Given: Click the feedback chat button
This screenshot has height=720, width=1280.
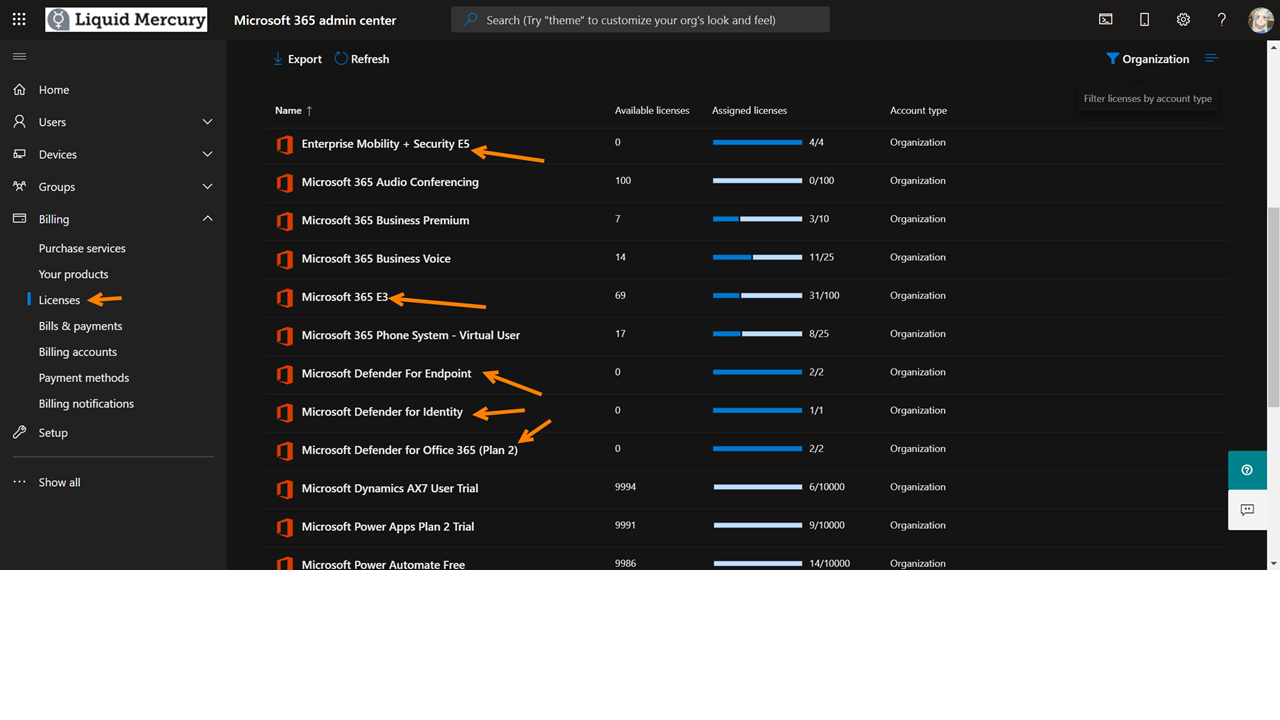Looking at the screenshot, I should click(1247, 510).
